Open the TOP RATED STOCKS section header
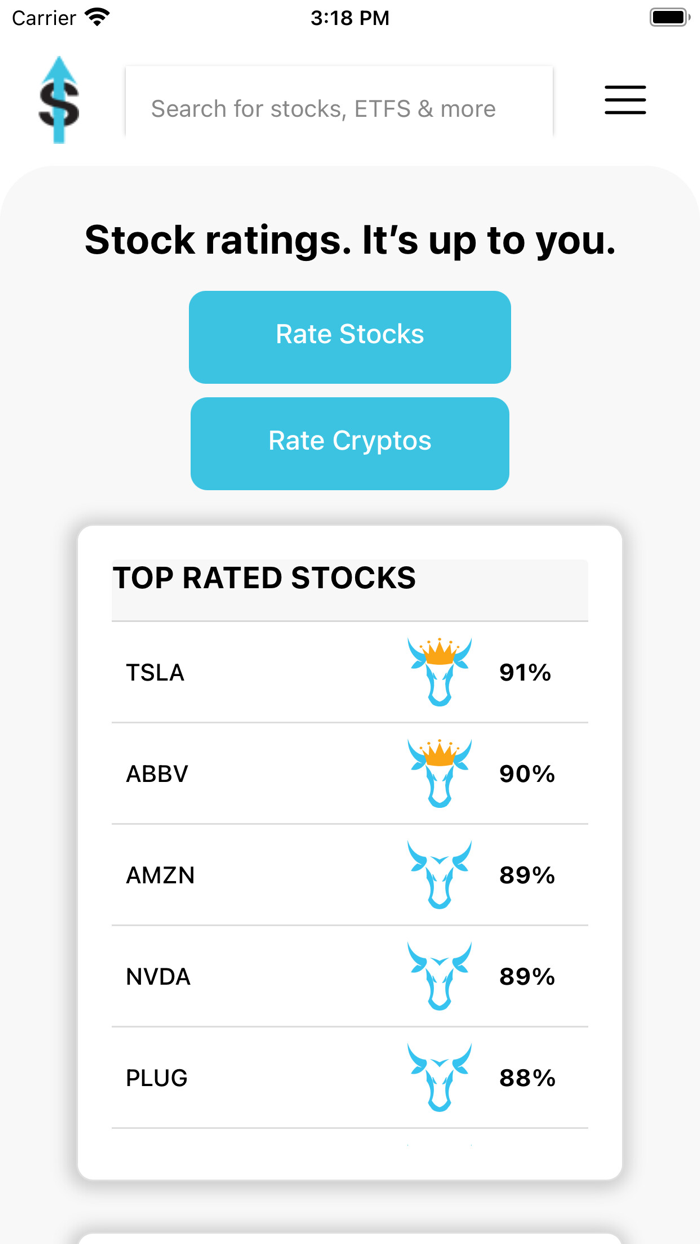The height and width of the screenshot is (1244, 700). (x=265, y=577)
